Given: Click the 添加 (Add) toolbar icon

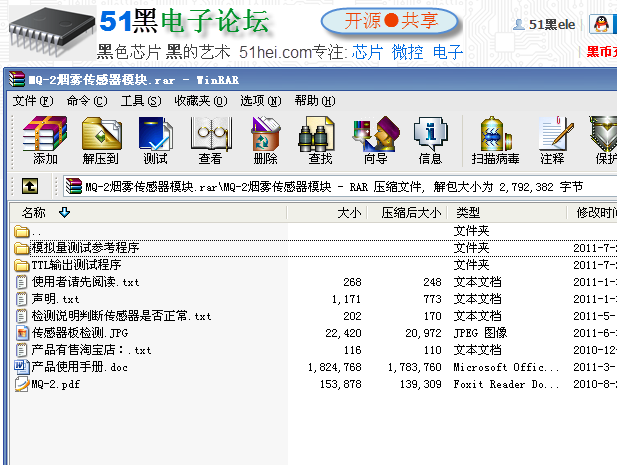Looking at the screenshot, I should [45, 134].
